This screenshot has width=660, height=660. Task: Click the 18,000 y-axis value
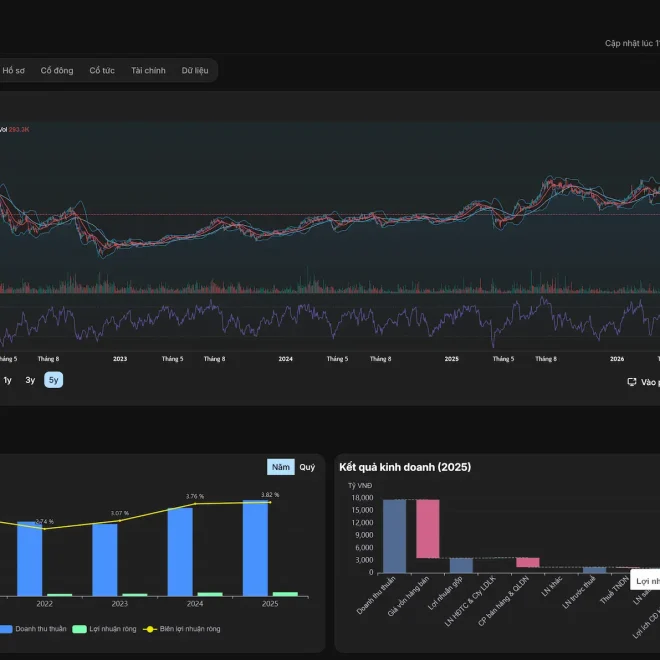point(362,498)
